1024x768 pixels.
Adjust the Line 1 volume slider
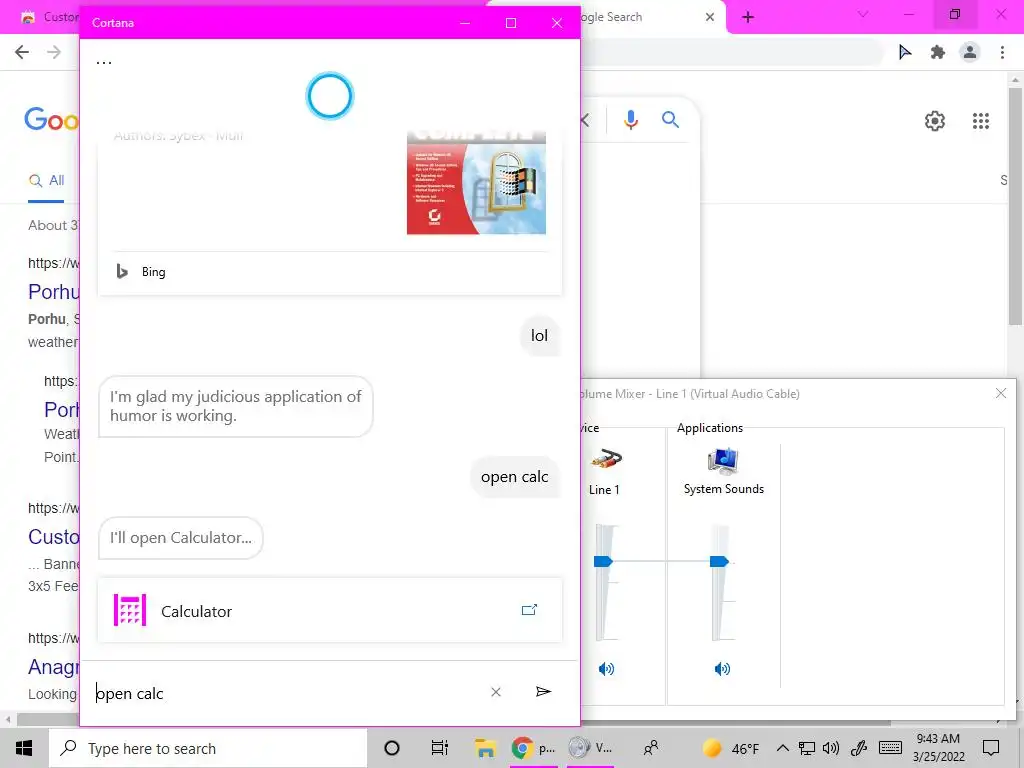603,562
